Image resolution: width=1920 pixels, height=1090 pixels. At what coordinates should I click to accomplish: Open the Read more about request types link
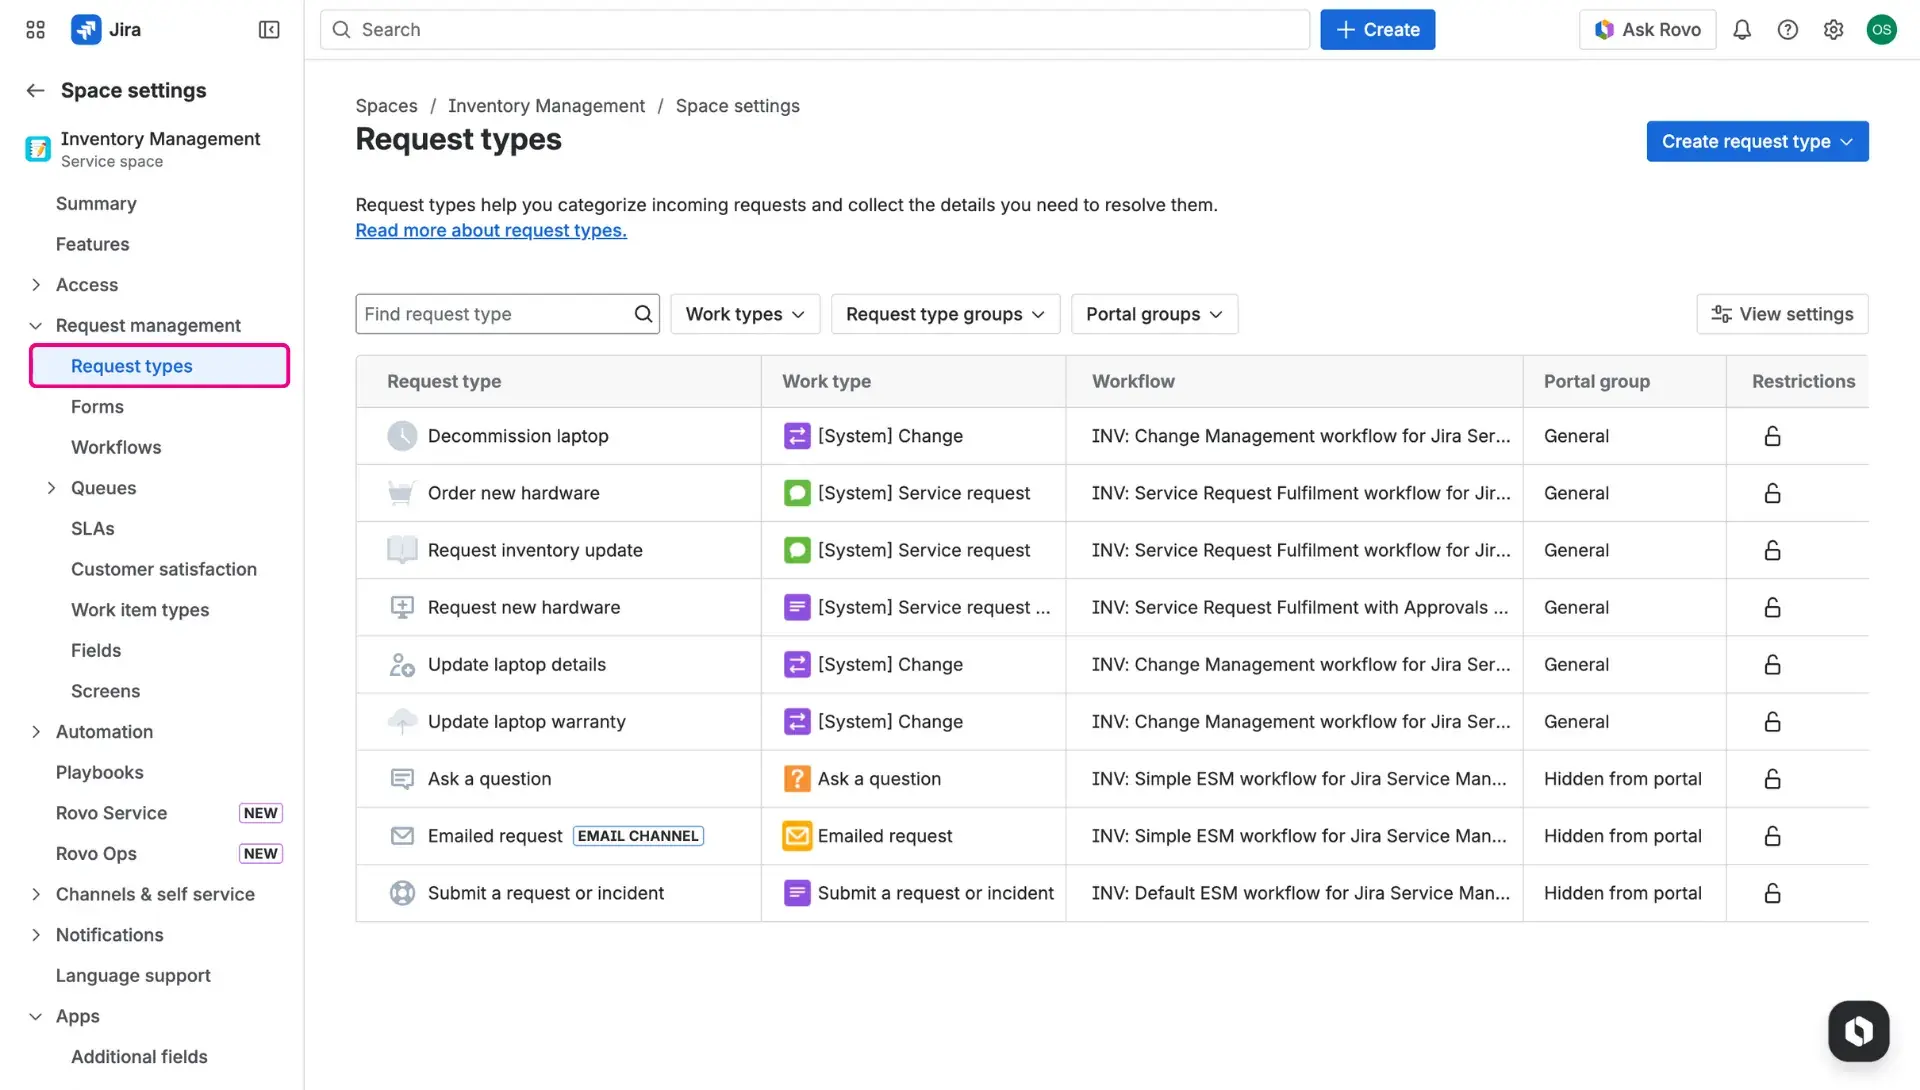click(x=491, y=230)
